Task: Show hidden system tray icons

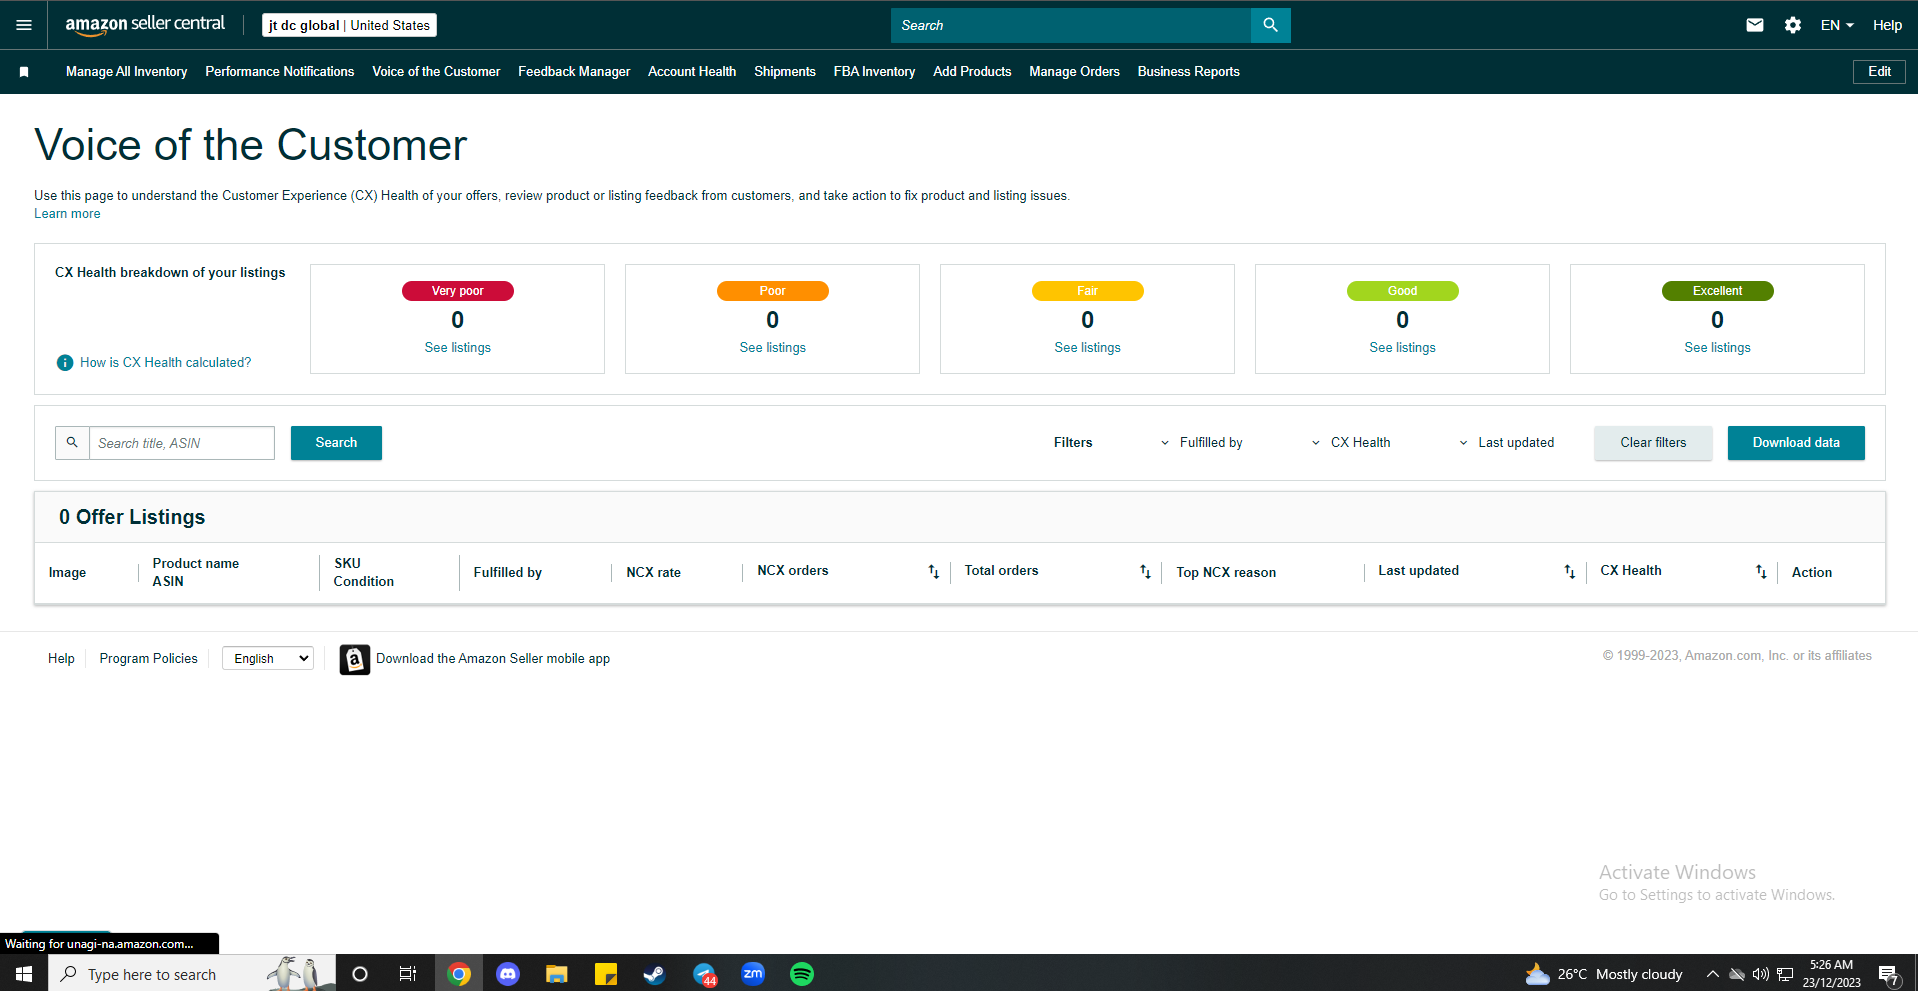Action: pos(1713,974)
